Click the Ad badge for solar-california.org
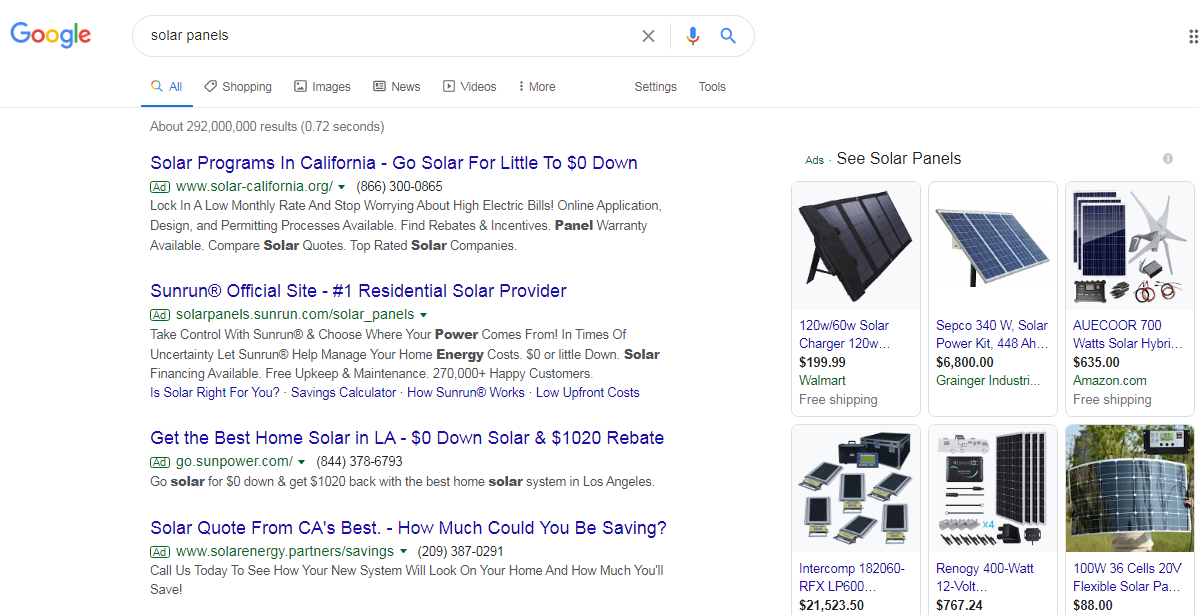The image size is (1199, 615). pos(160,187)
